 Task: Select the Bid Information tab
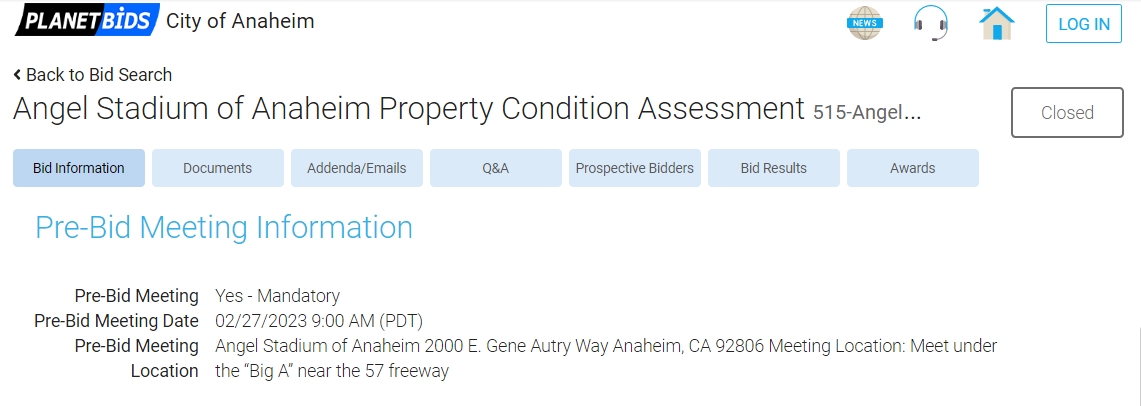pyautogui.click(x=79, y=168)
